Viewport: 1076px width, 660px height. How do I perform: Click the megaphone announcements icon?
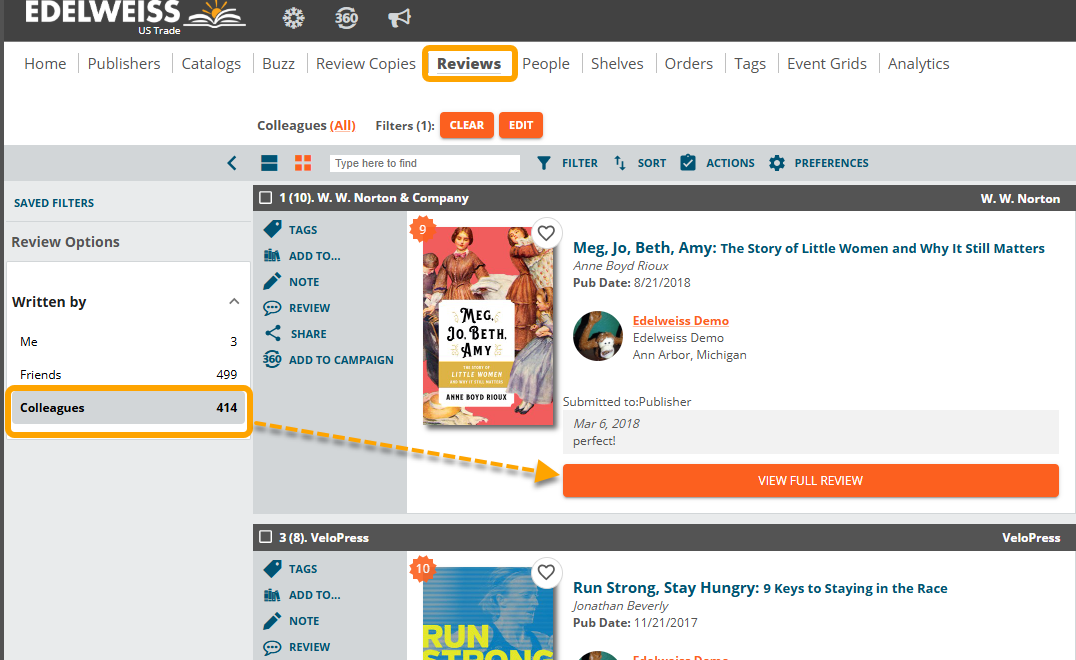399,18
